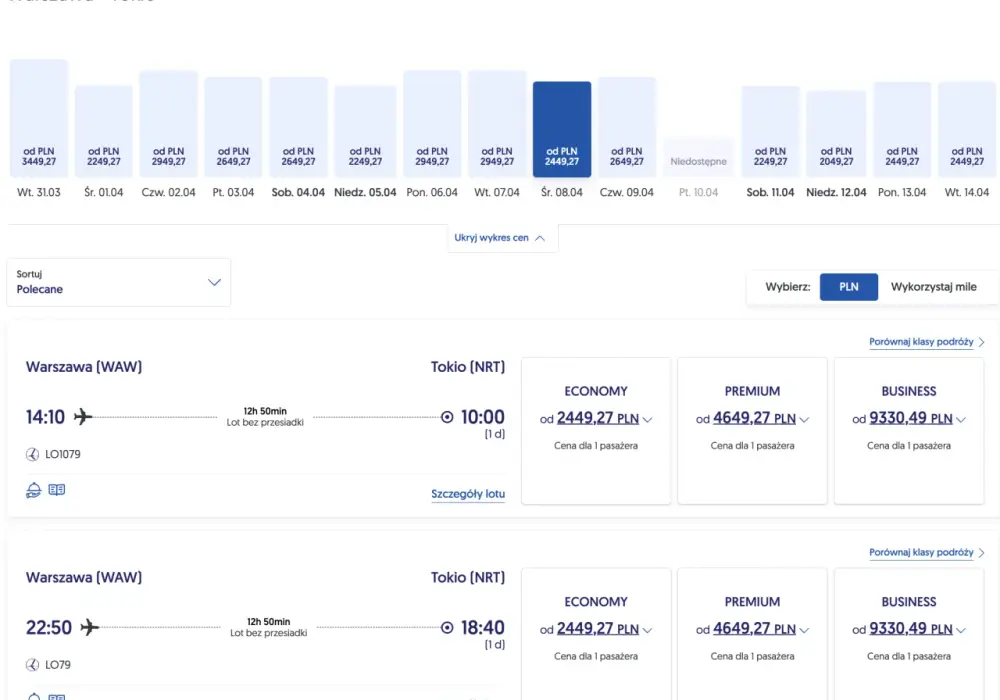Expand Economy 2449,27 PLN fare for 22:50 flight
This screenshot has width=1000, height=700.
click(x=596, y=629)
